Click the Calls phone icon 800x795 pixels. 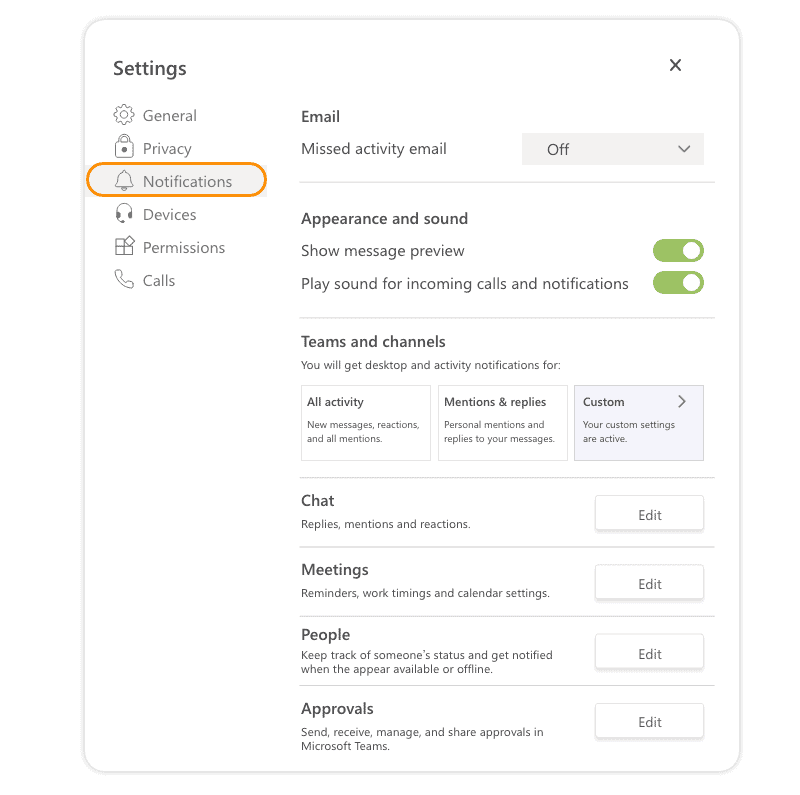click(124, 279)
